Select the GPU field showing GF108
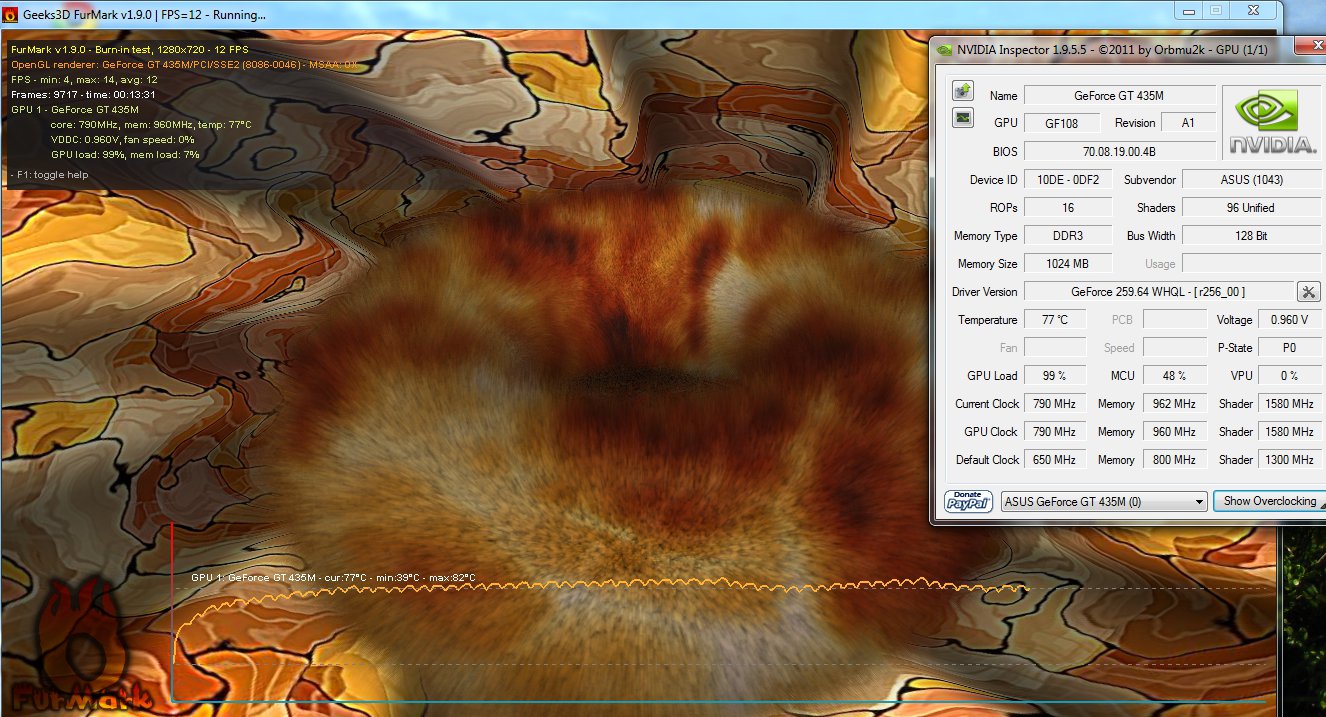 (x=1062, y=123)
